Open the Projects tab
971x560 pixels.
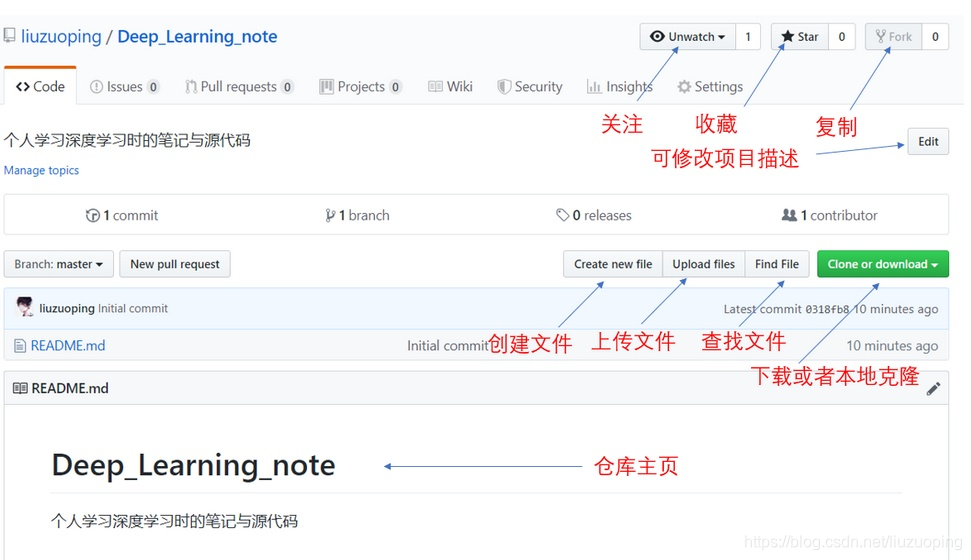pyautogui.click(x=360, y=87)
